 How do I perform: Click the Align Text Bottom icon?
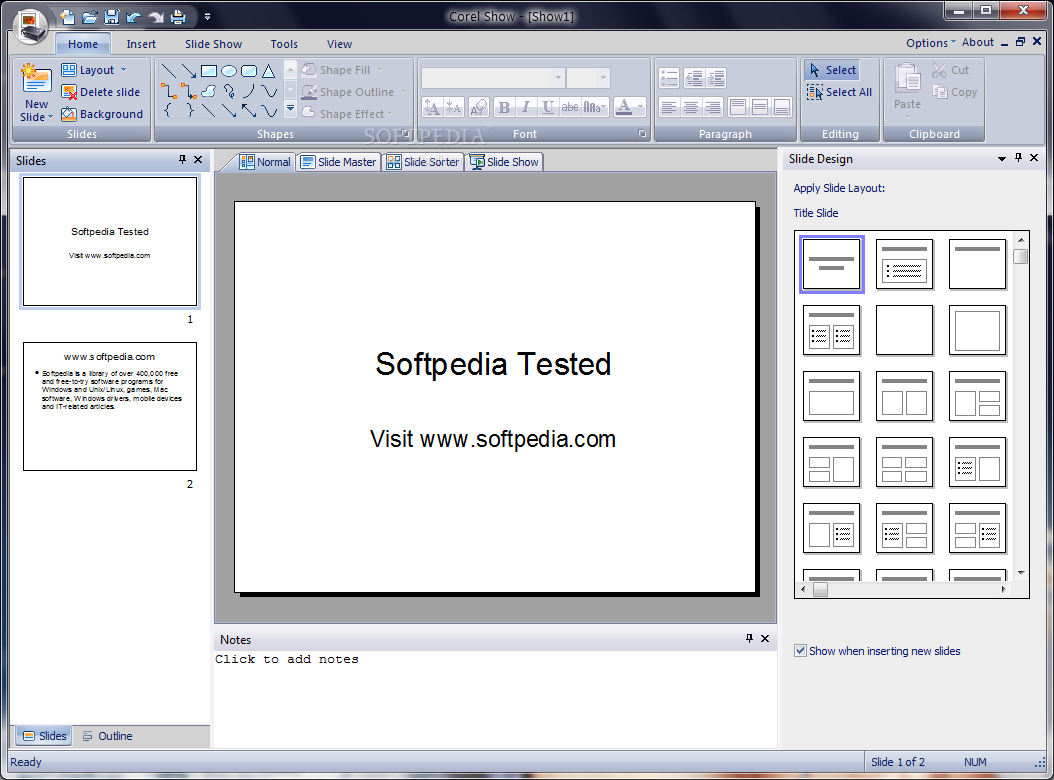point(782,108)
